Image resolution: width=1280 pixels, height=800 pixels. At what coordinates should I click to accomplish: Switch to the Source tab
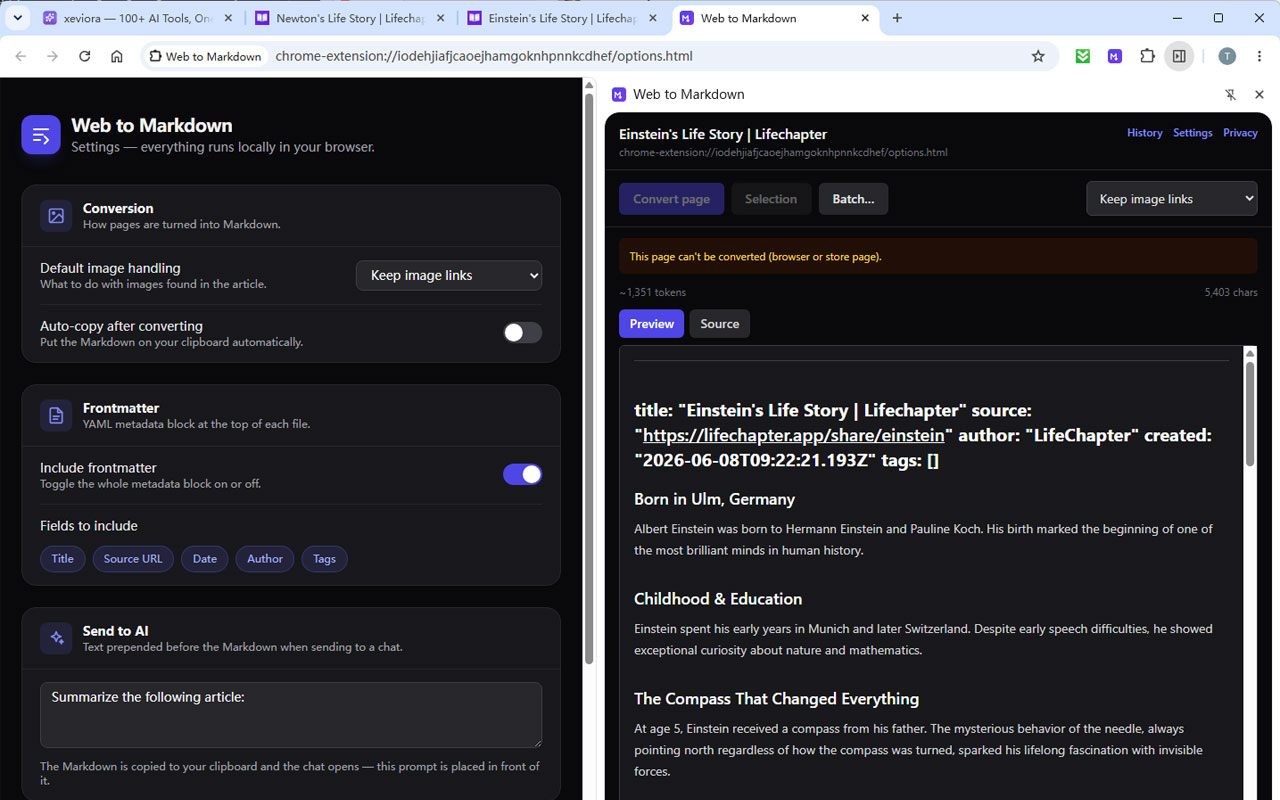[x=720, y=324]
